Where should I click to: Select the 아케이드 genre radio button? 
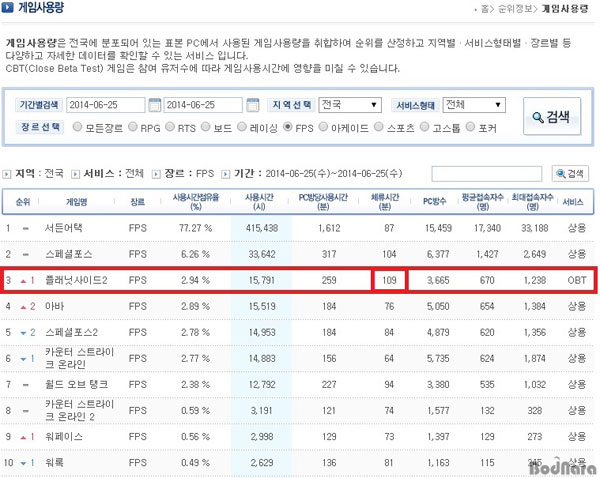coord(323,127)
